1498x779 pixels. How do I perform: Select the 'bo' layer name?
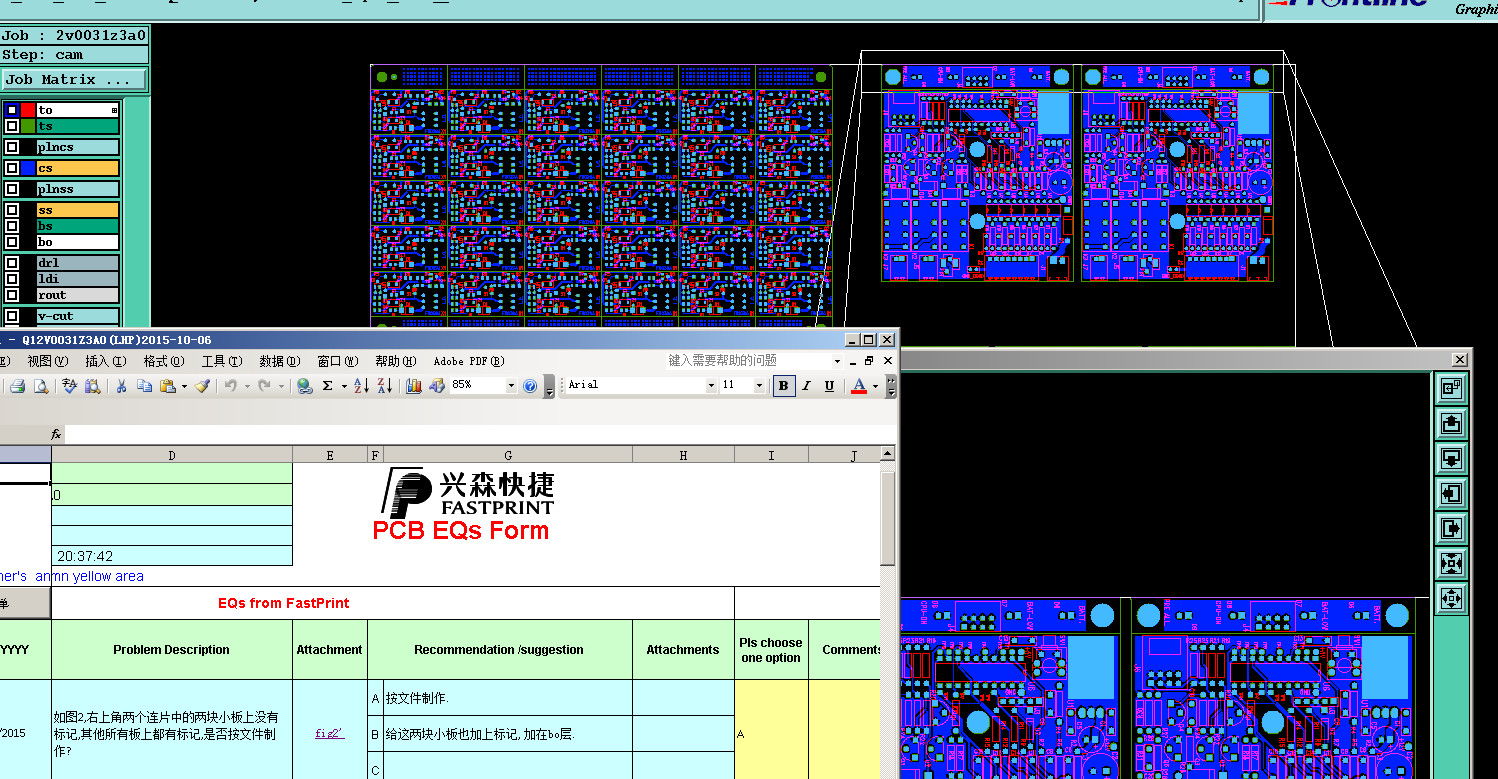(78, 242)
